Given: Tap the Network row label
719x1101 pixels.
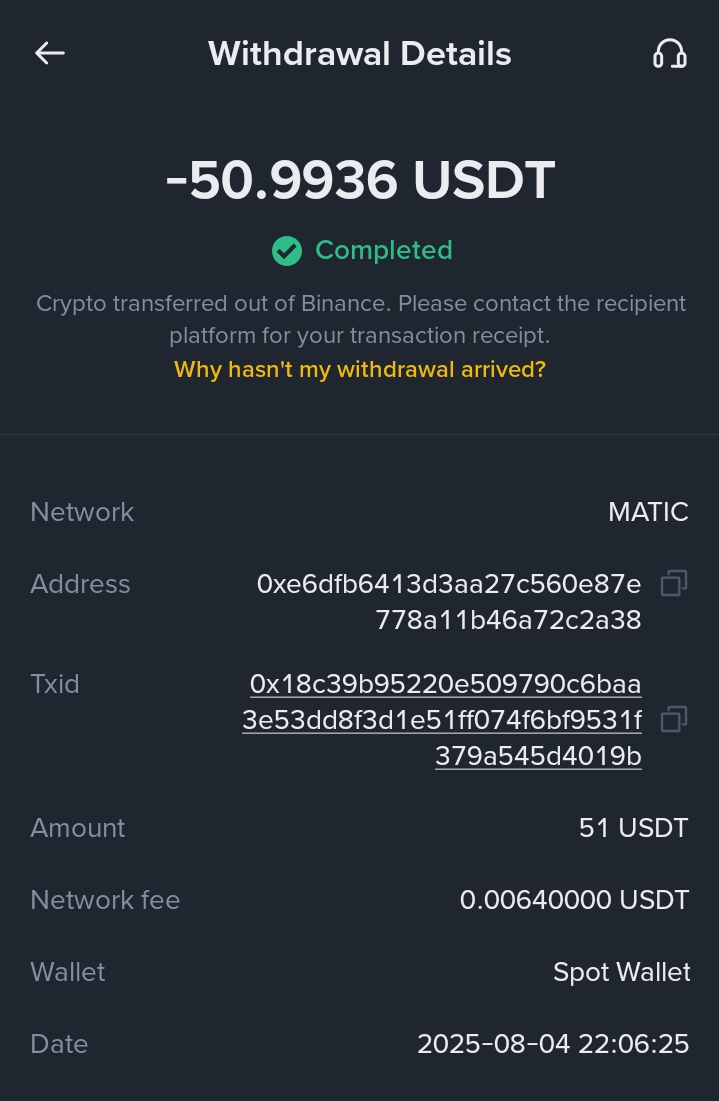Looking at the screenshot, I should pos(82,512).
